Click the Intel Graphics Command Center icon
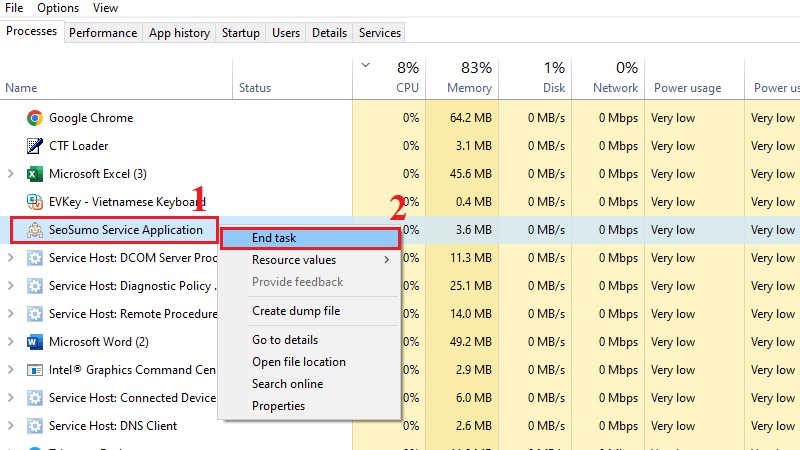Screen dimensions: 800x450 pos(35,370)
